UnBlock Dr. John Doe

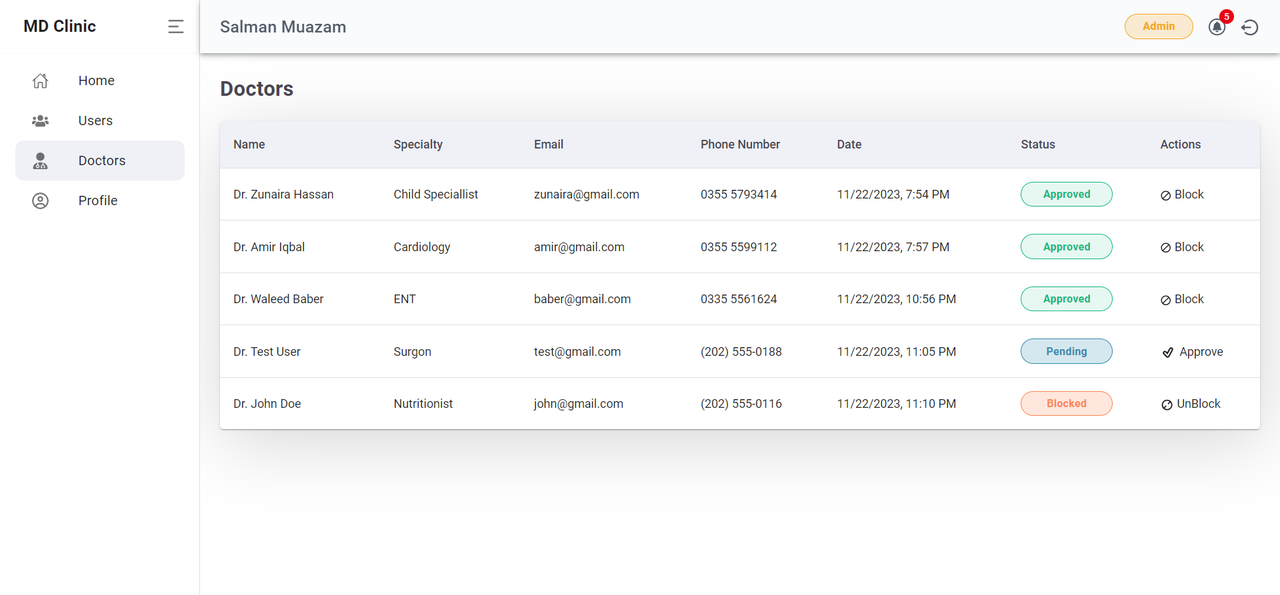(x=1191, y=404)
